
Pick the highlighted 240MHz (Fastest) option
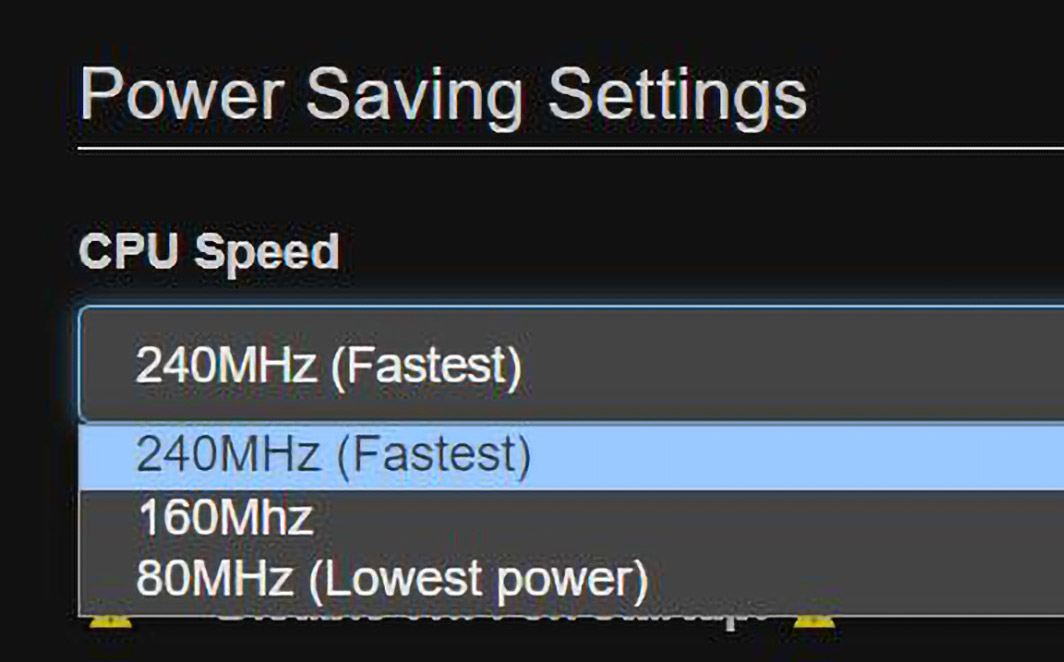334,456
